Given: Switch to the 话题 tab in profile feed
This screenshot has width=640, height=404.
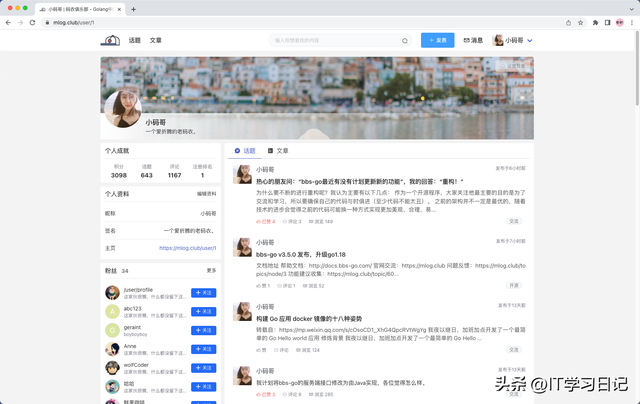Looking at the screenshot, I should [245, 151].
